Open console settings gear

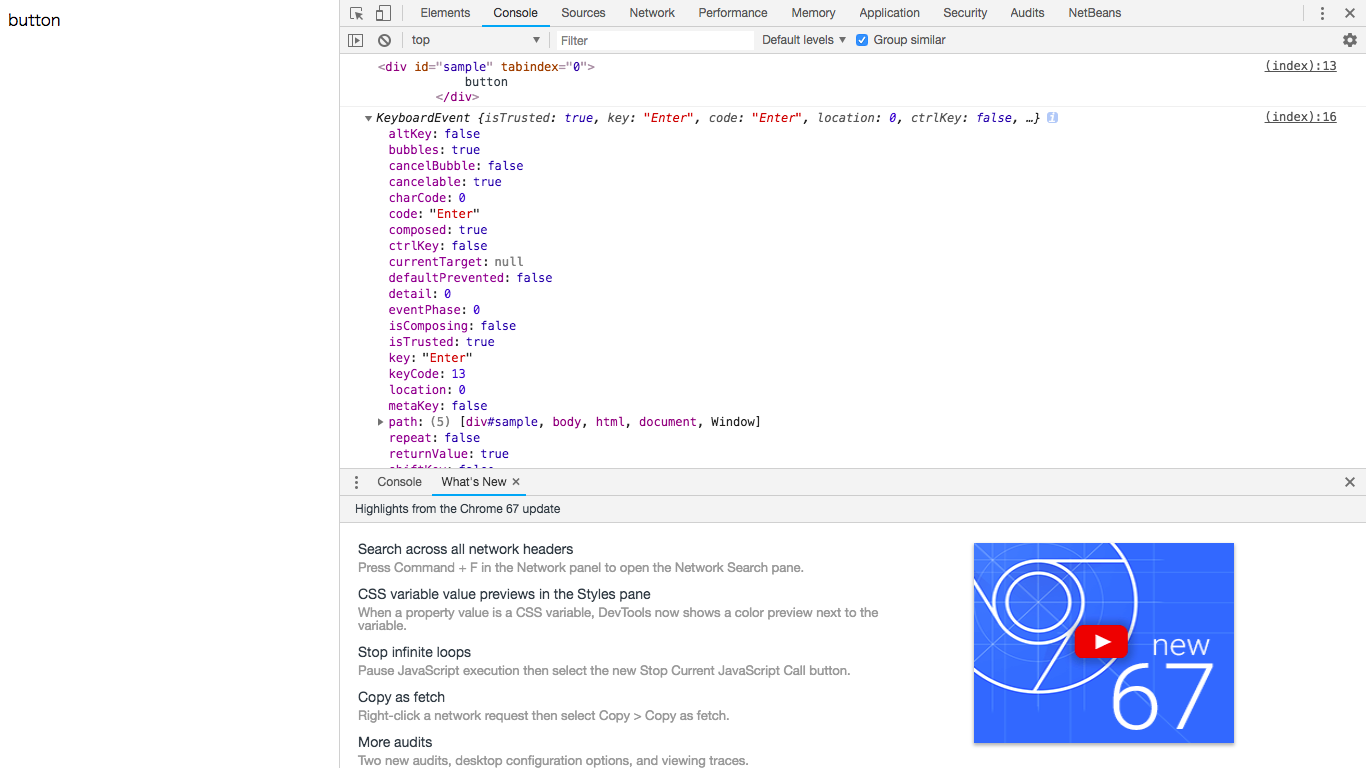[x=1350, y=40]
